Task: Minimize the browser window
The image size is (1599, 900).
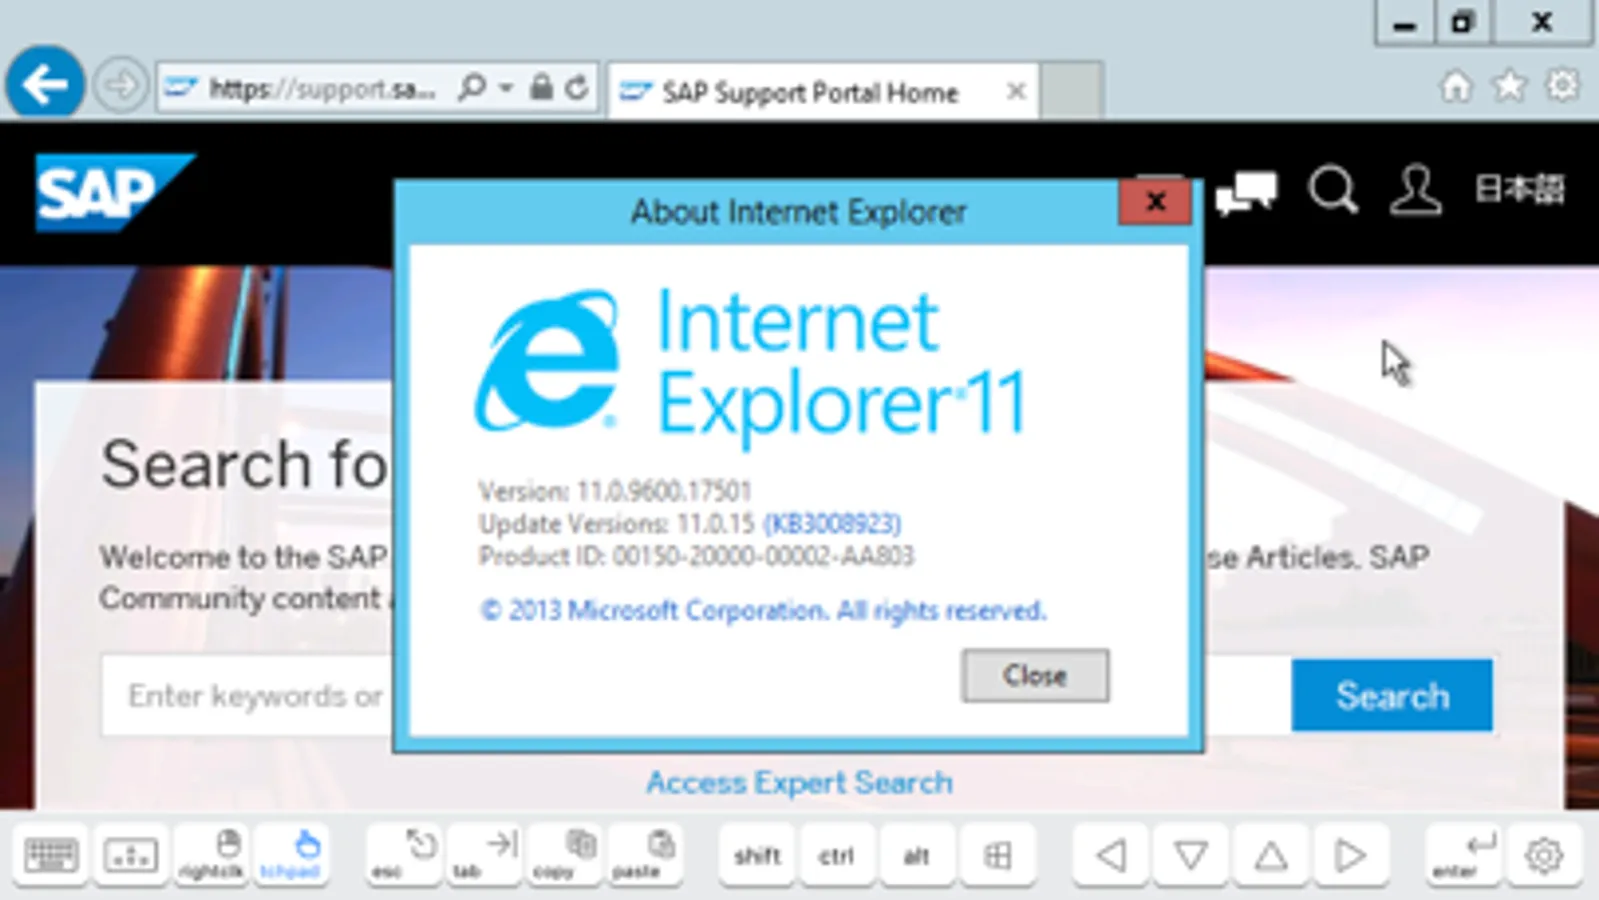Action: pos(1404,22)
